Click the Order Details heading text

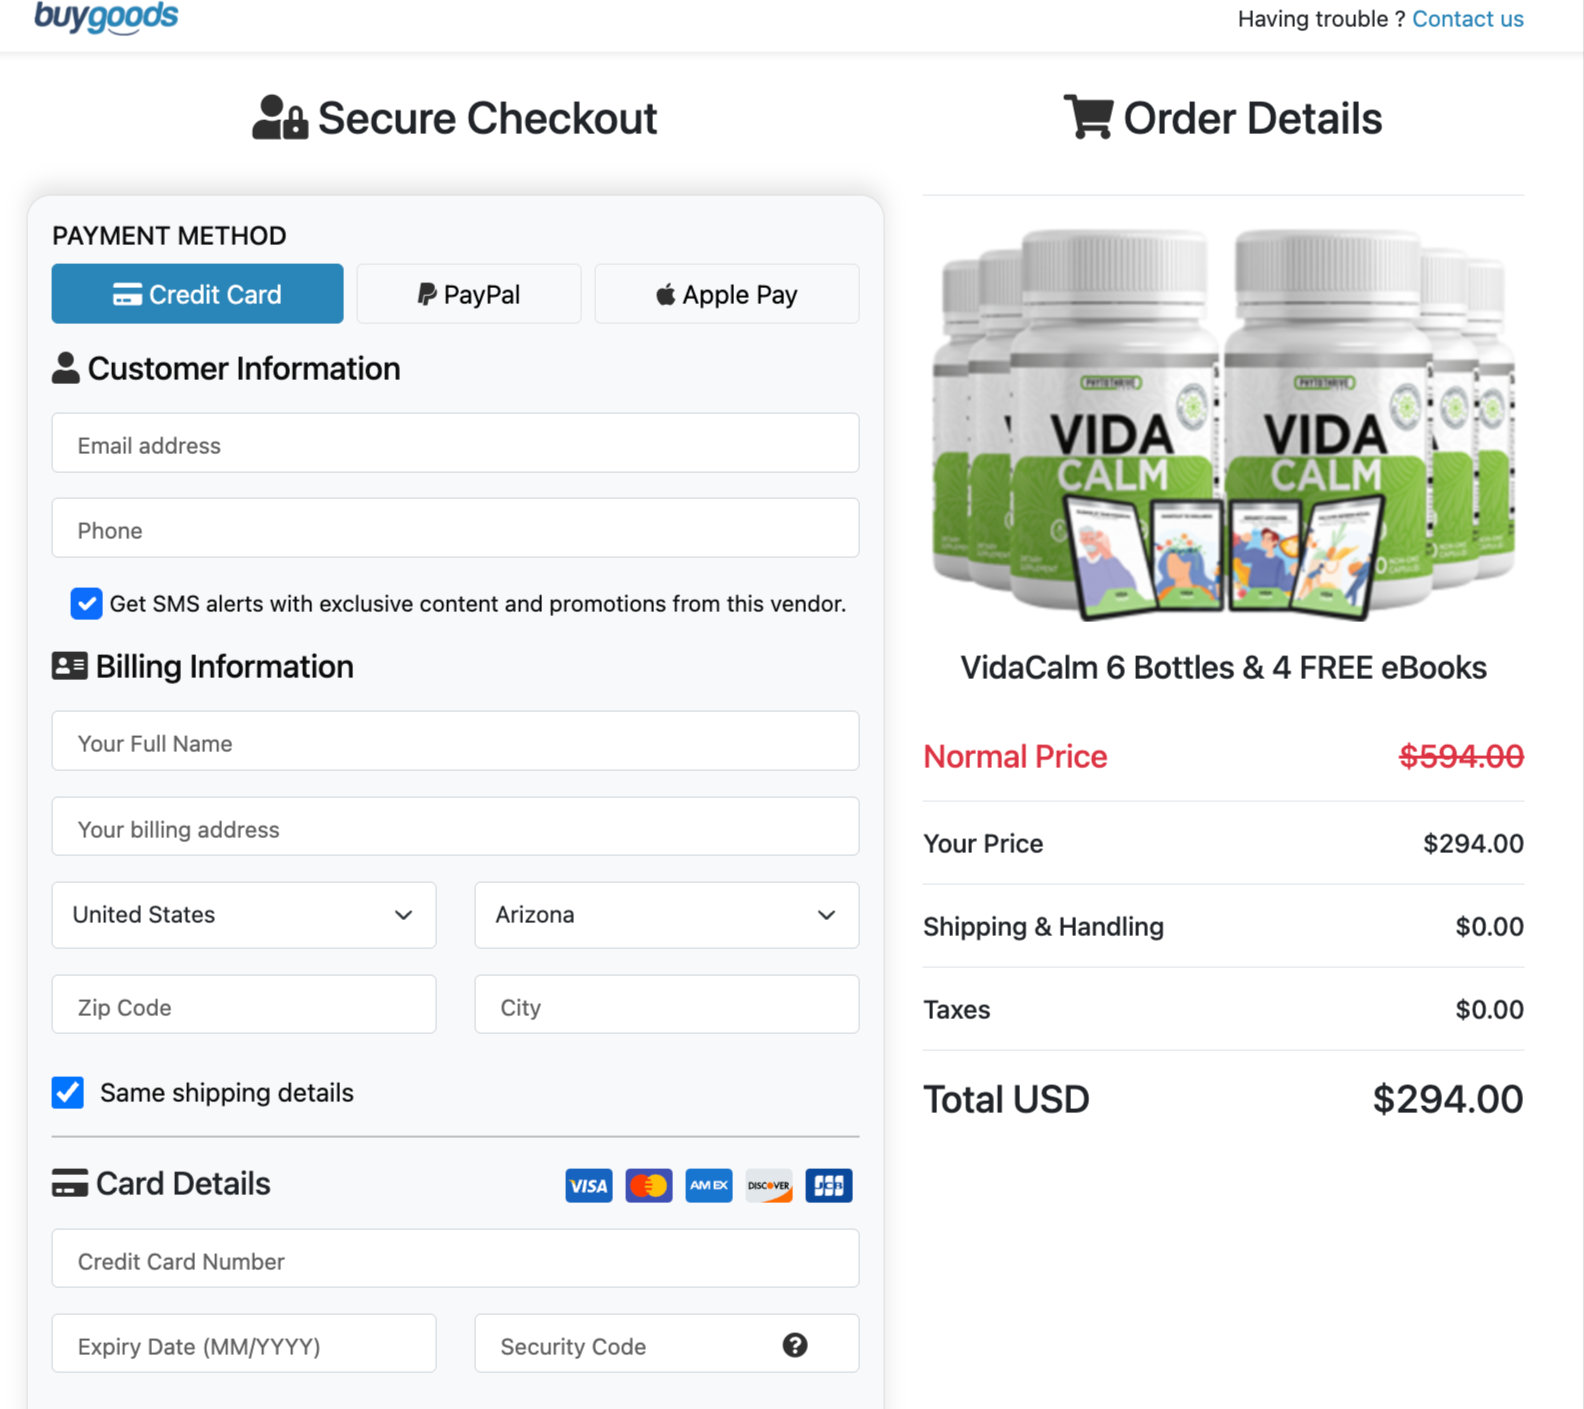pyautogui.click(x=1253, y=118)
